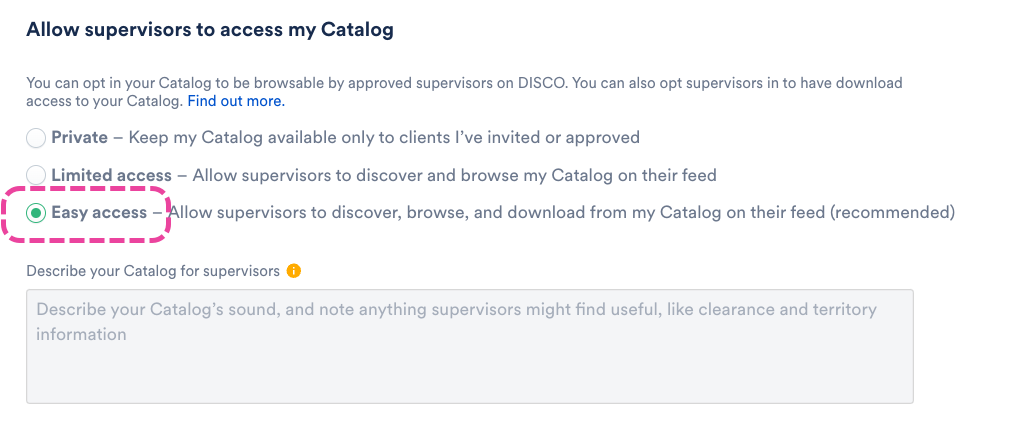Focus the Catalog description text area
The height and width of the screenshot is (439, 1016).
tap(469, 346)
